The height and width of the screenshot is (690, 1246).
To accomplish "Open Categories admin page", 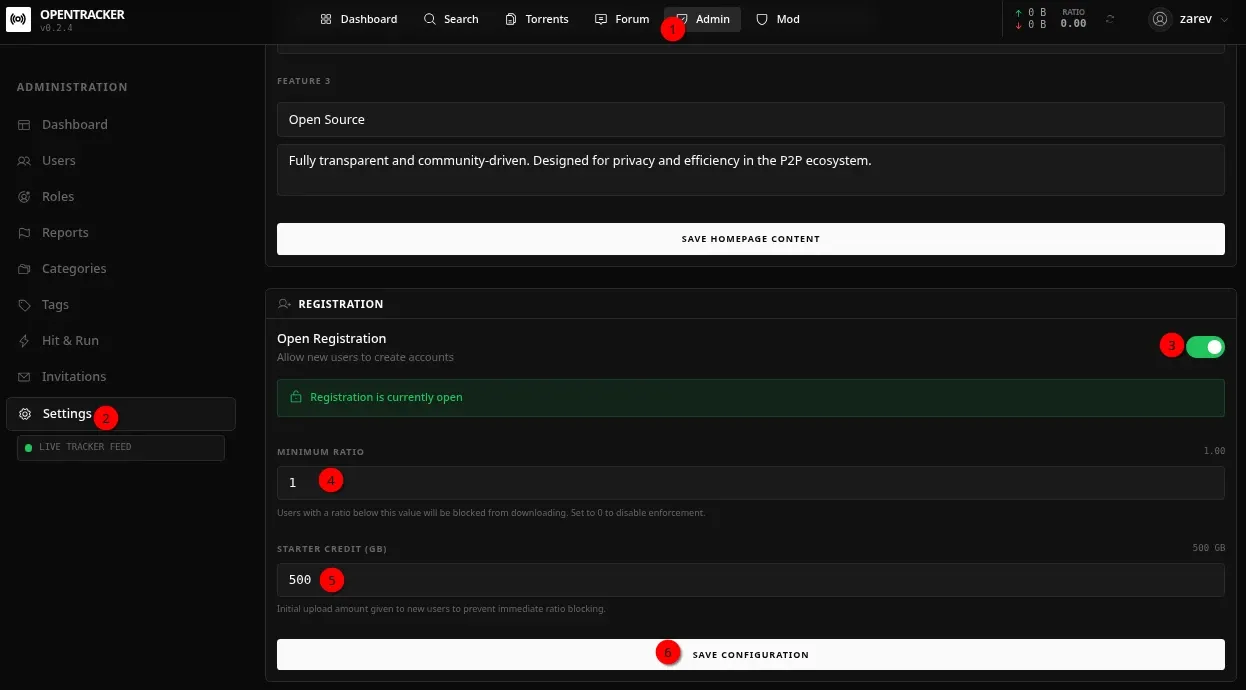I will tap(74, 269).
